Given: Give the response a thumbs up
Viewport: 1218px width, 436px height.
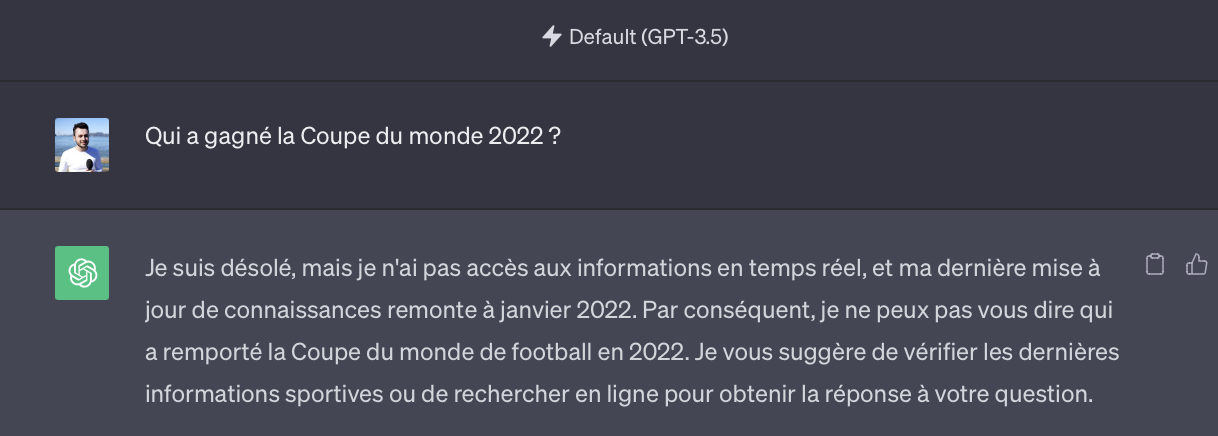Looking at the screenshot, I should (1196, 265).
